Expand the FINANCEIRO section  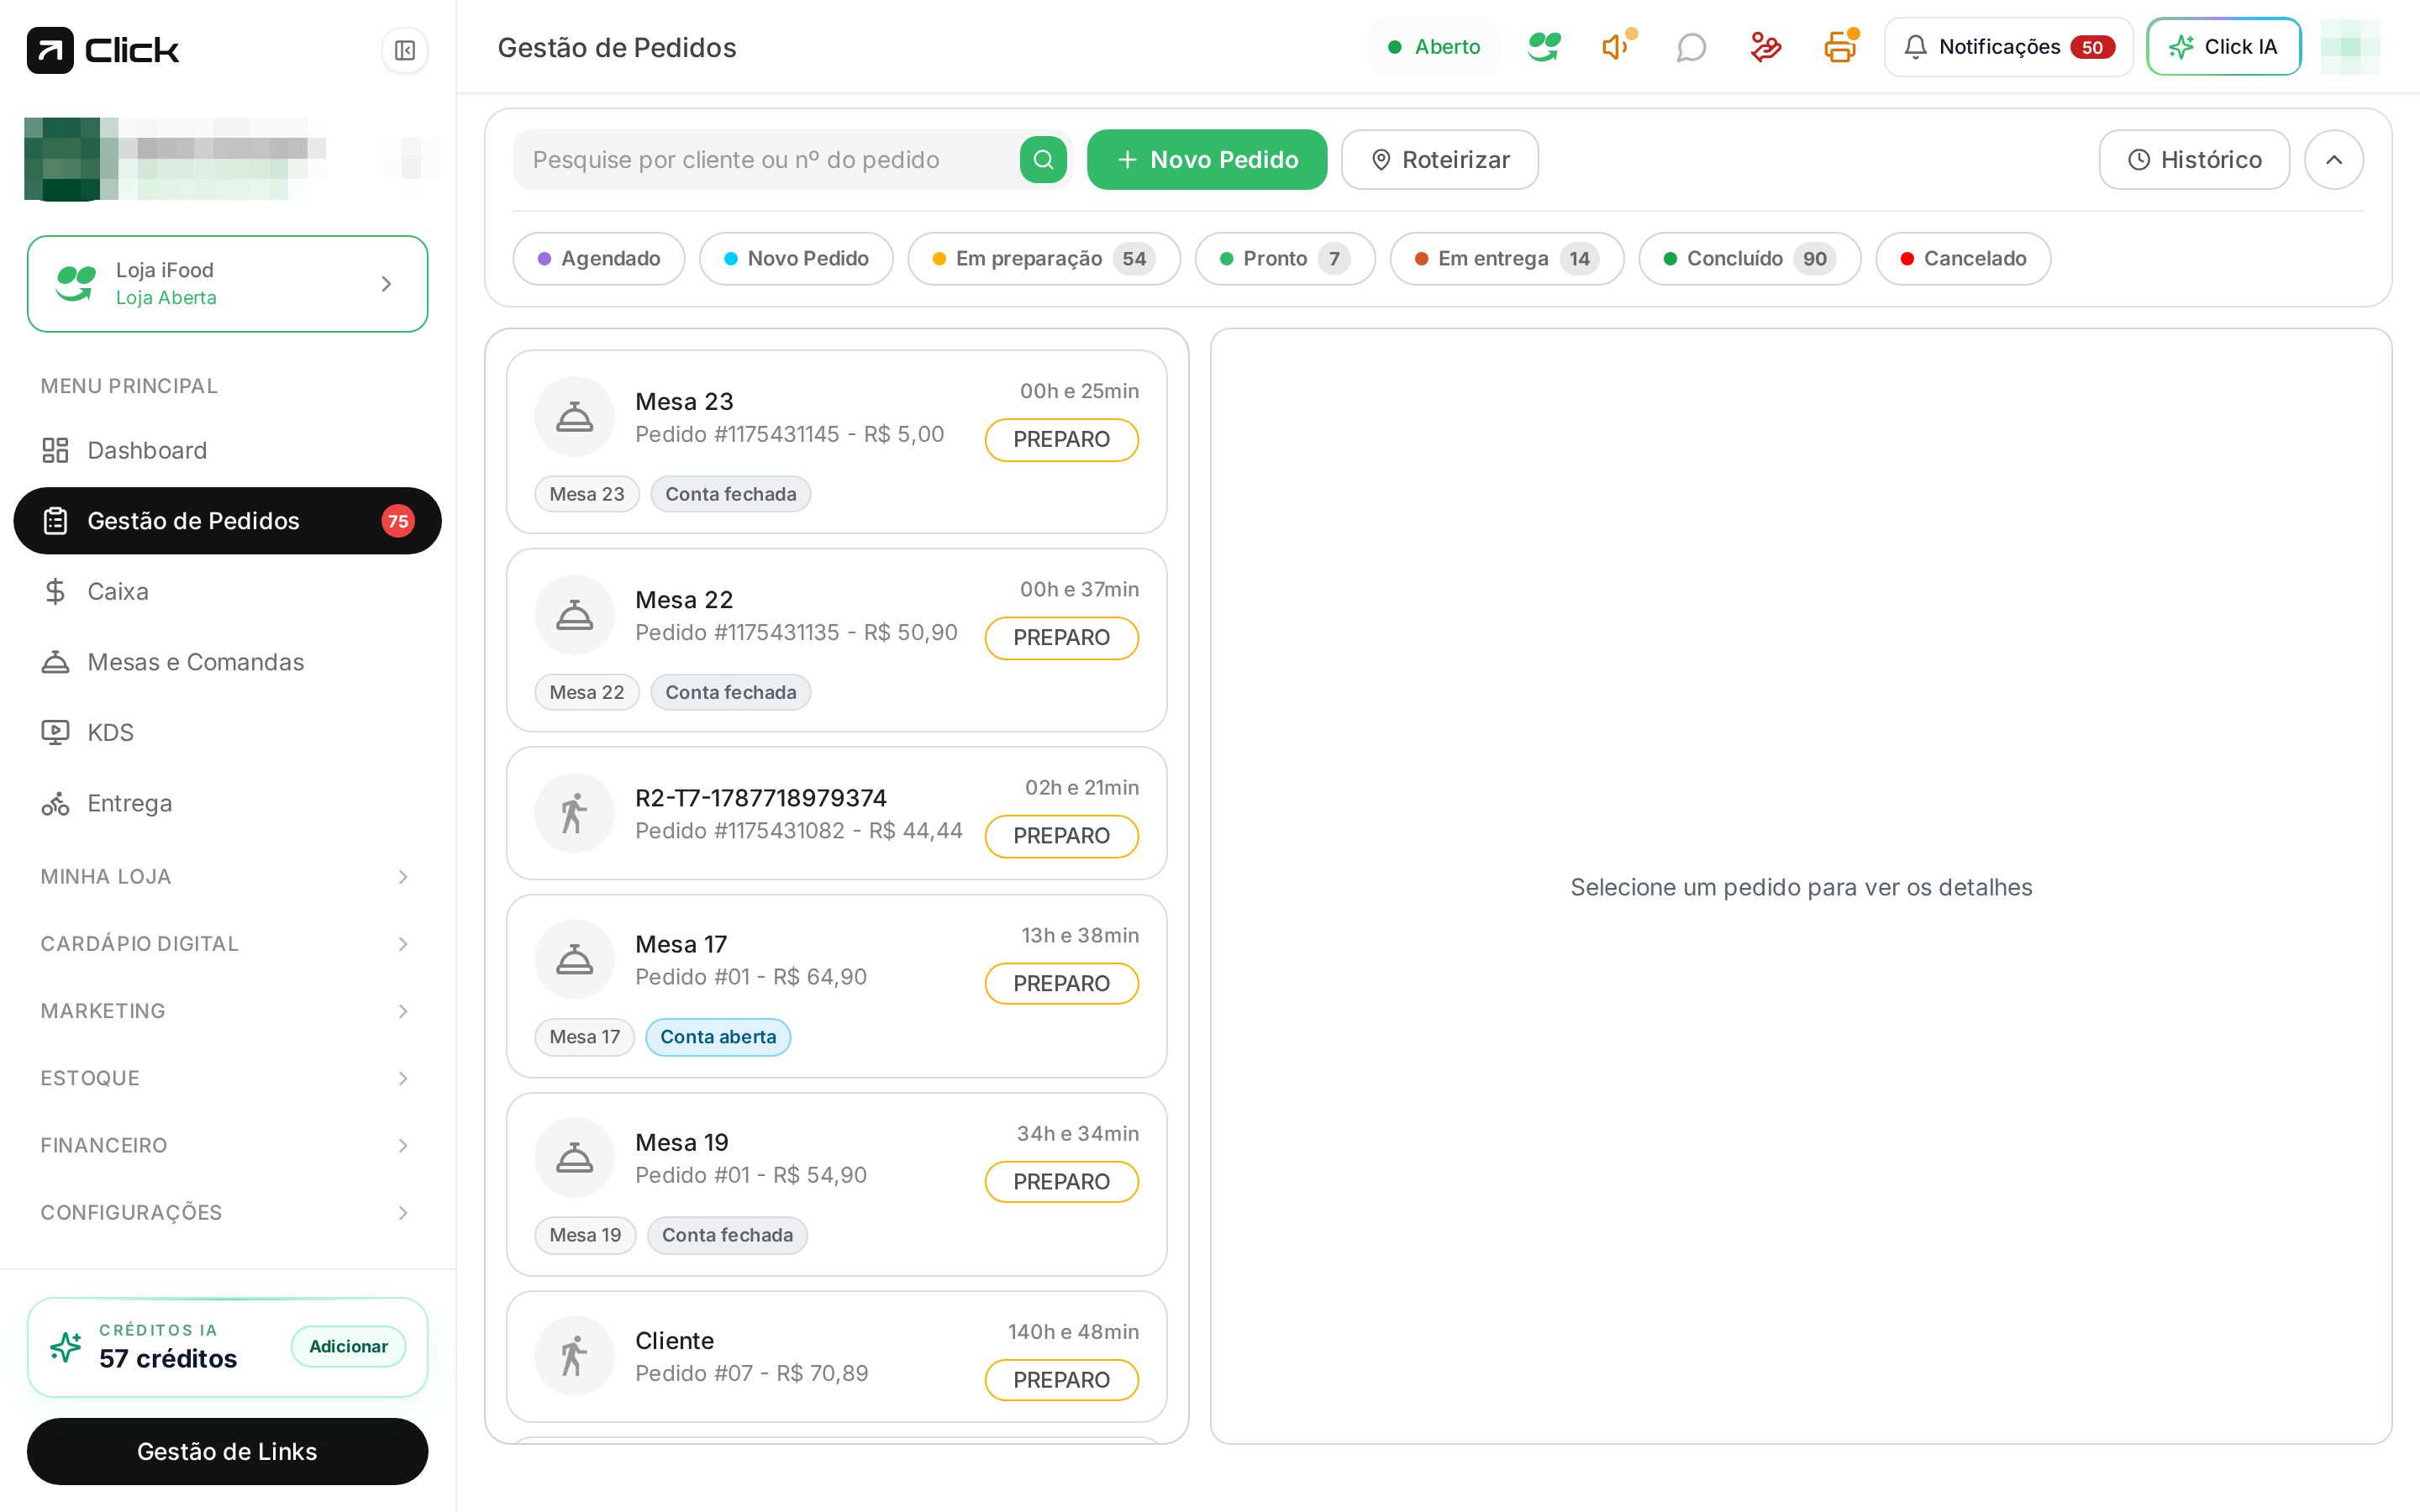227,1145
